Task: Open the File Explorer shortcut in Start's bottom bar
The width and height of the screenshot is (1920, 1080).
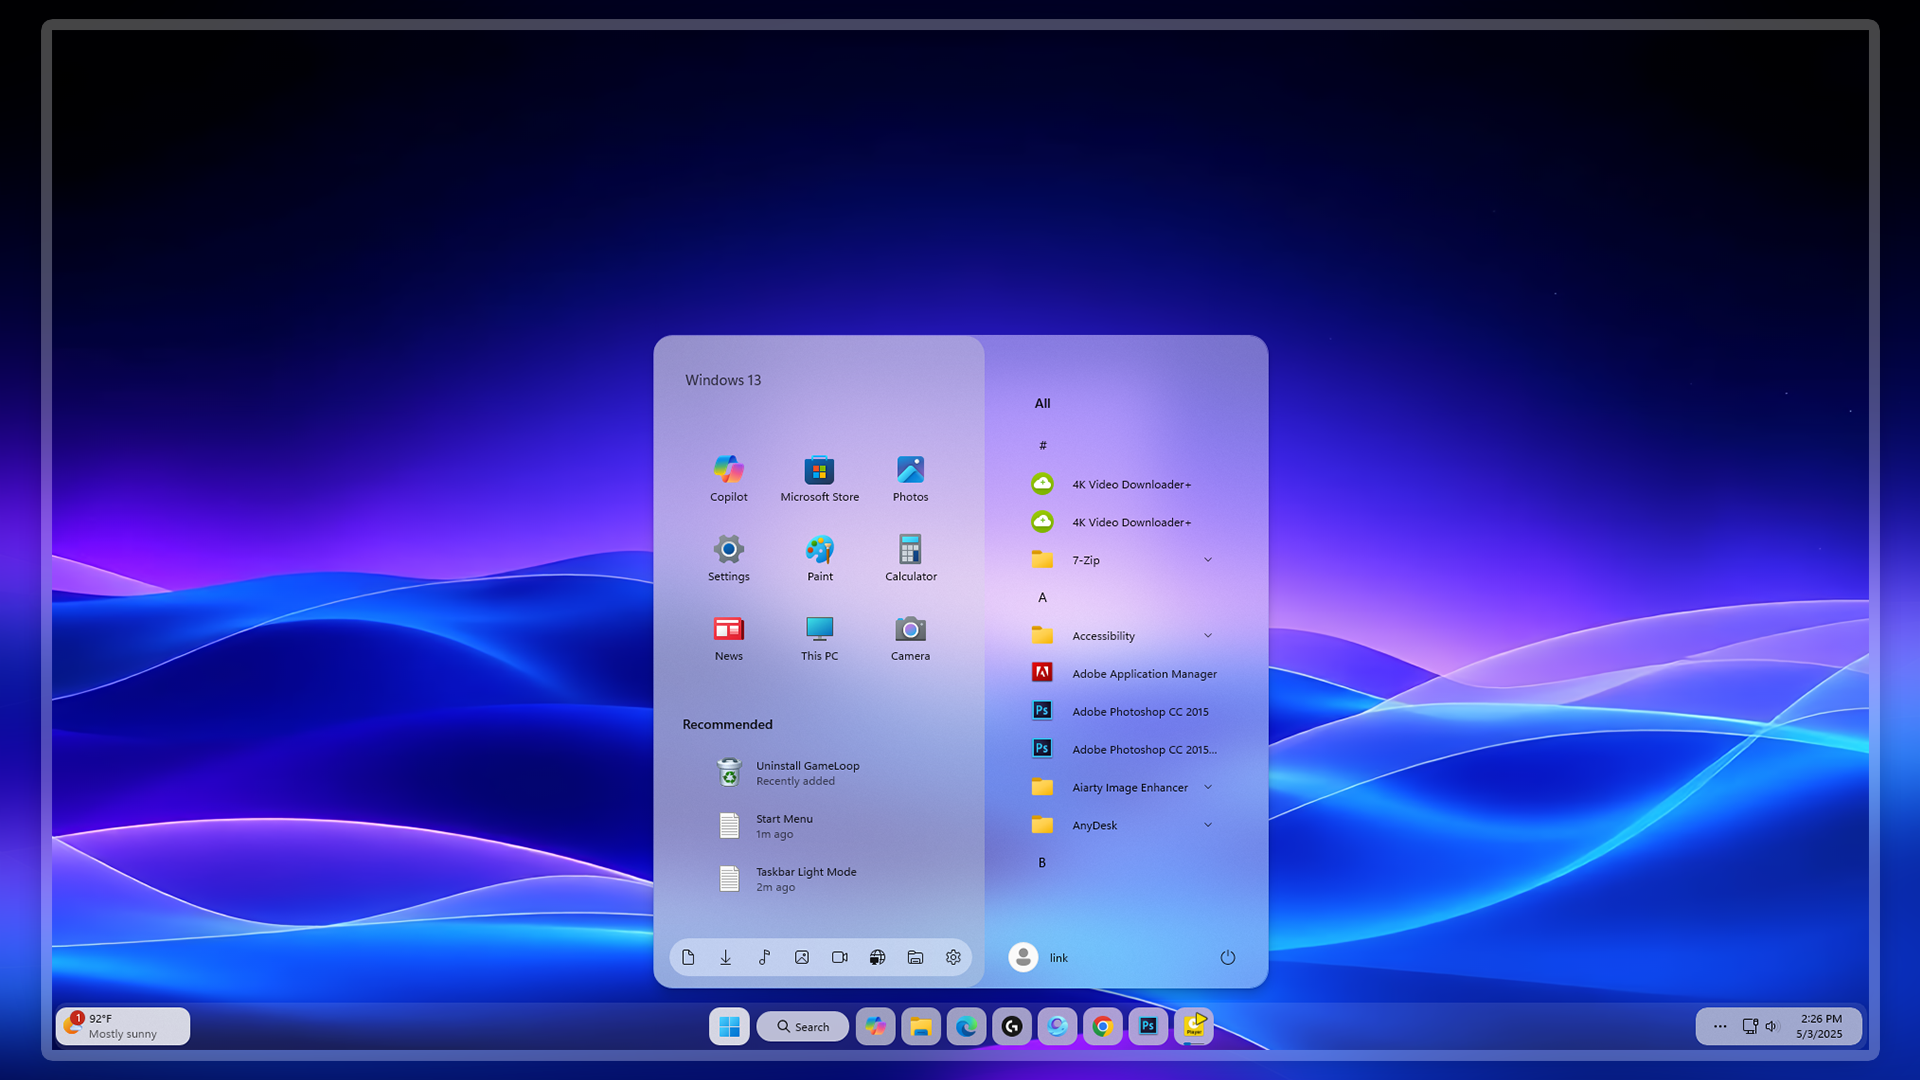Action: (915, 957)
